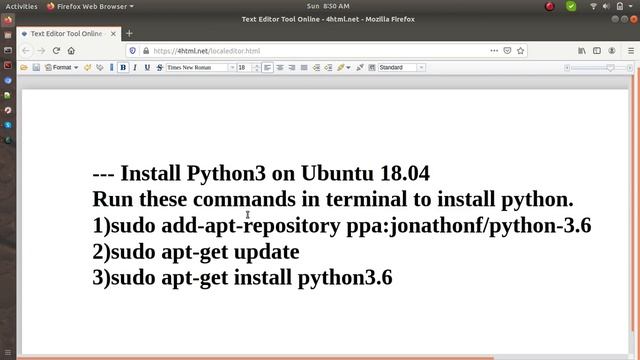Reload the current page

(56, 51)
